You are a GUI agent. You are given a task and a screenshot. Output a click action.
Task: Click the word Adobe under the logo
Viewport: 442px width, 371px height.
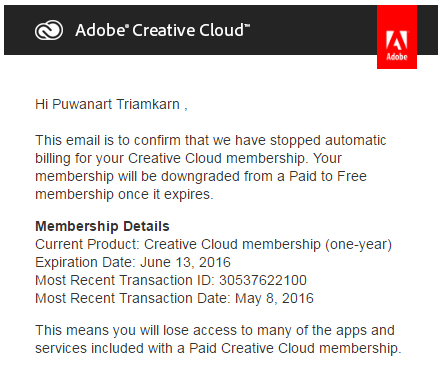[397, 57]
